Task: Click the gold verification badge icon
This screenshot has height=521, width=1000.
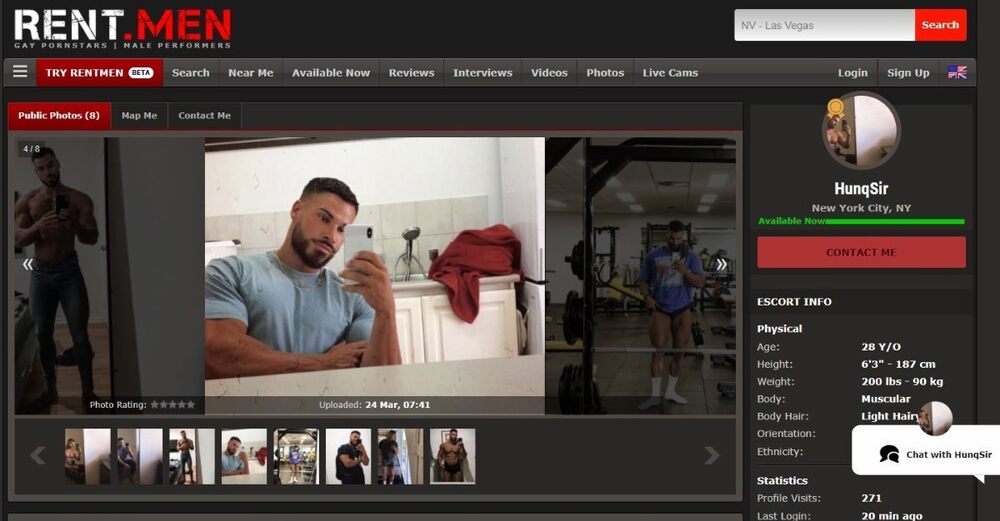Action: tap(835, 107)
